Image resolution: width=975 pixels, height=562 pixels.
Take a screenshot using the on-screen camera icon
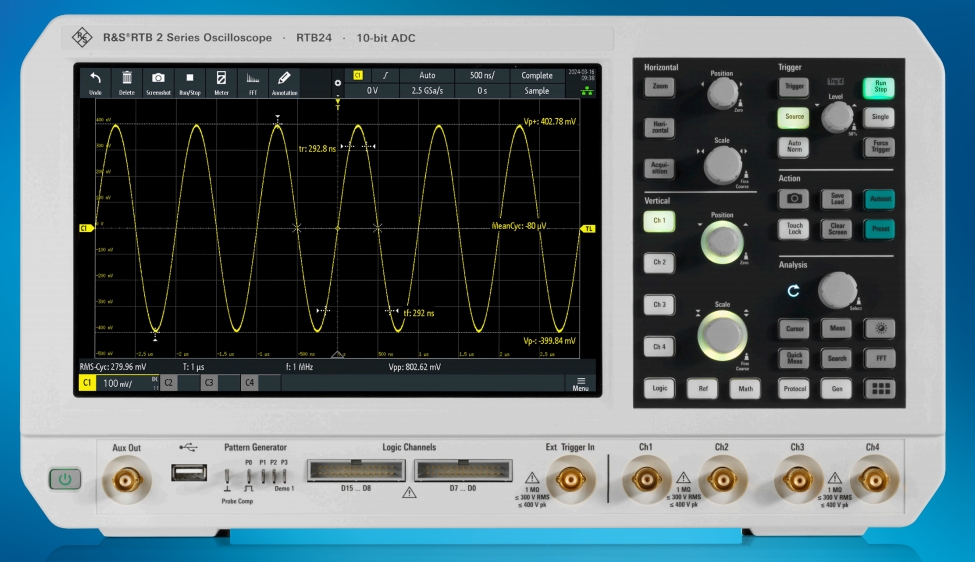[x=158, y=82]
